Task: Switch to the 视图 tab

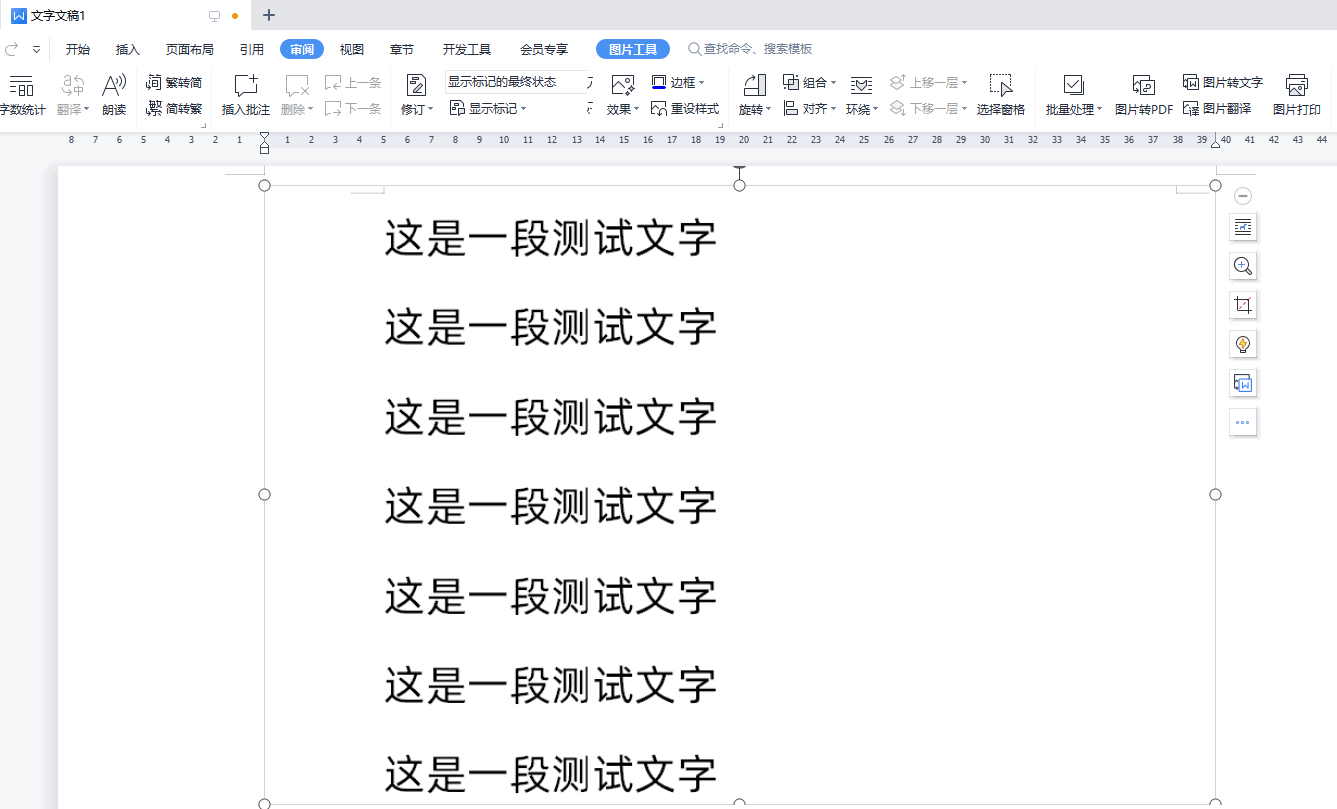Action: tap(352, 49)
